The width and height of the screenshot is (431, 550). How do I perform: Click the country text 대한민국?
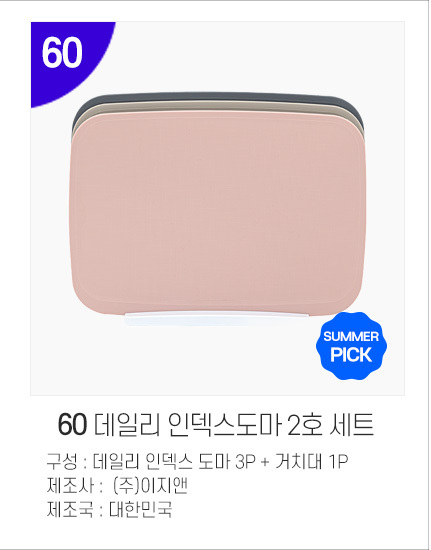141,510
